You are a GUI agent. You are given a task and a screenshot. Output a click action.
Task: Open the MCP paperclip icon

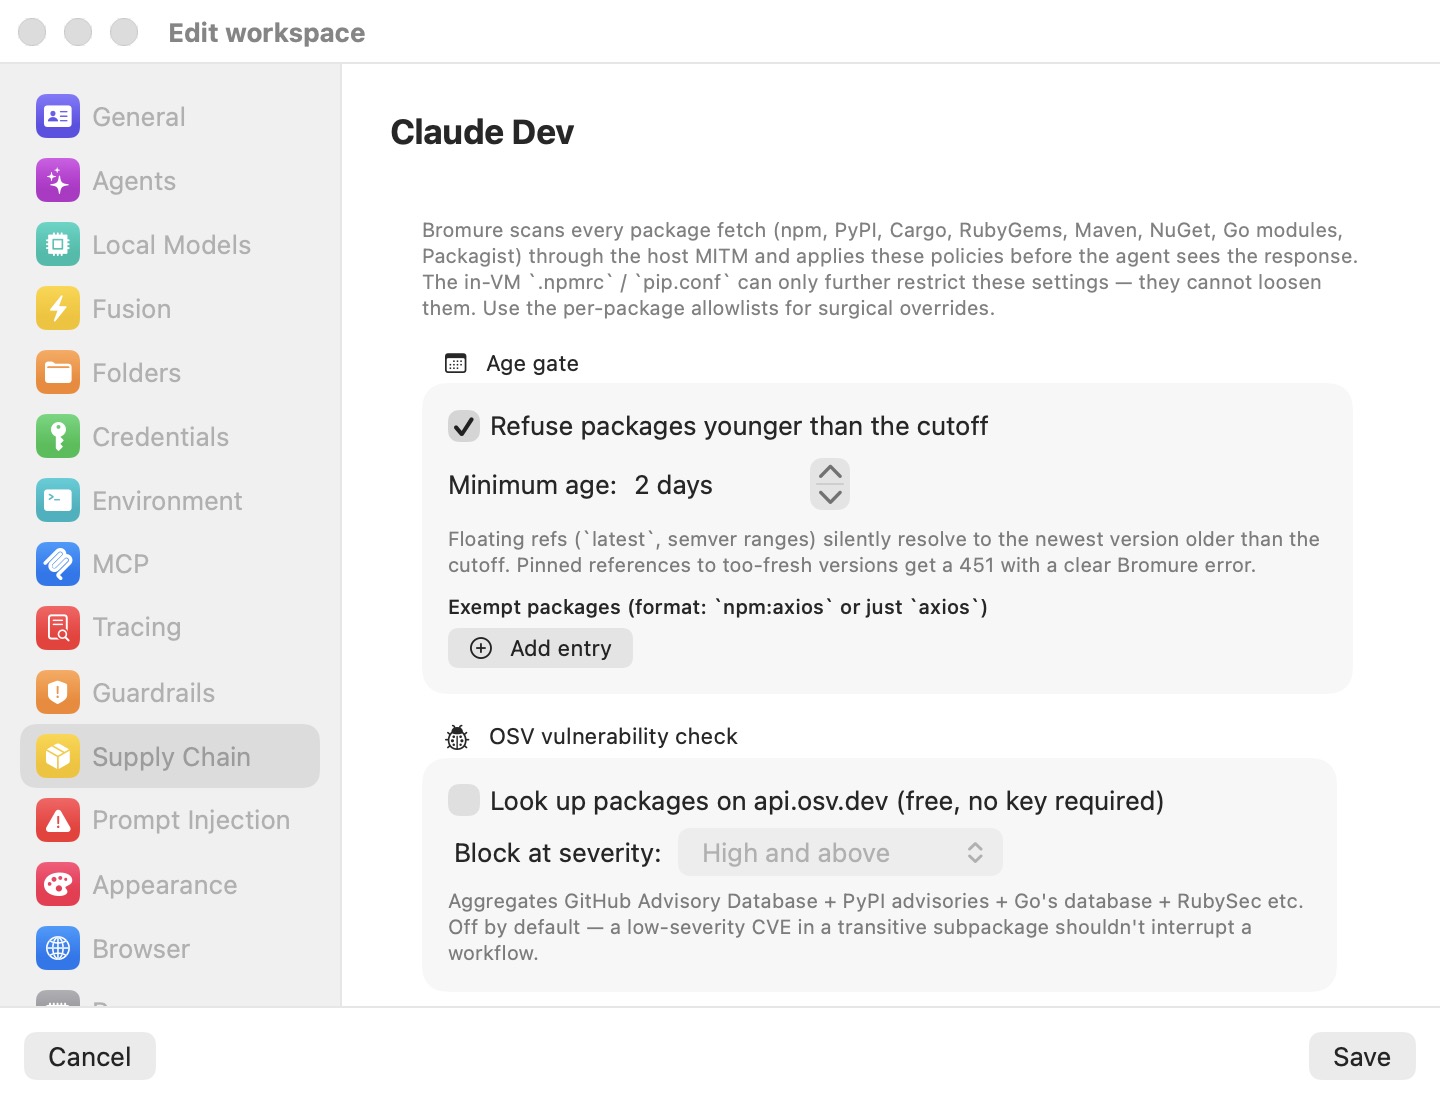click(x=58, y=564)
